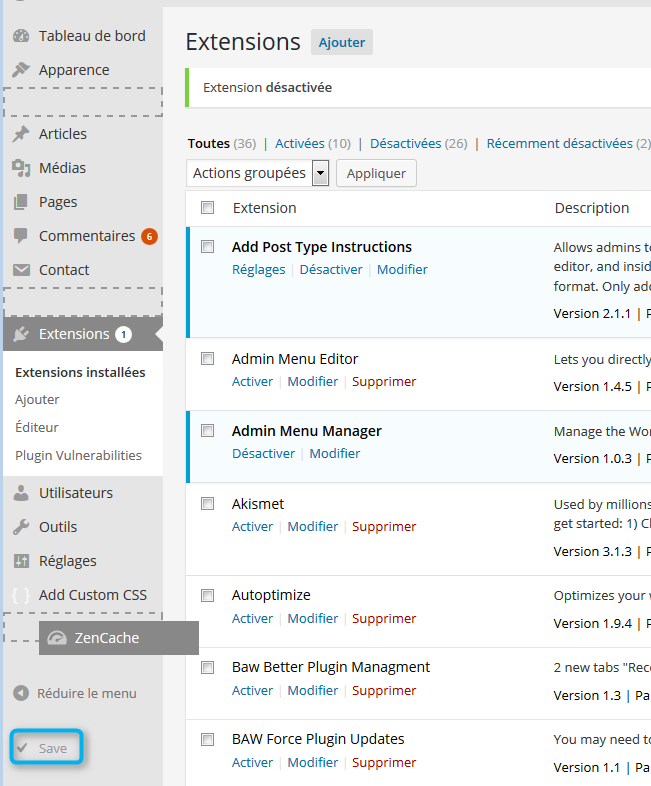Open Réglages for Add Post Type Instructions
This screenshot has width=651, height=786.
click(x=259, y=270)
